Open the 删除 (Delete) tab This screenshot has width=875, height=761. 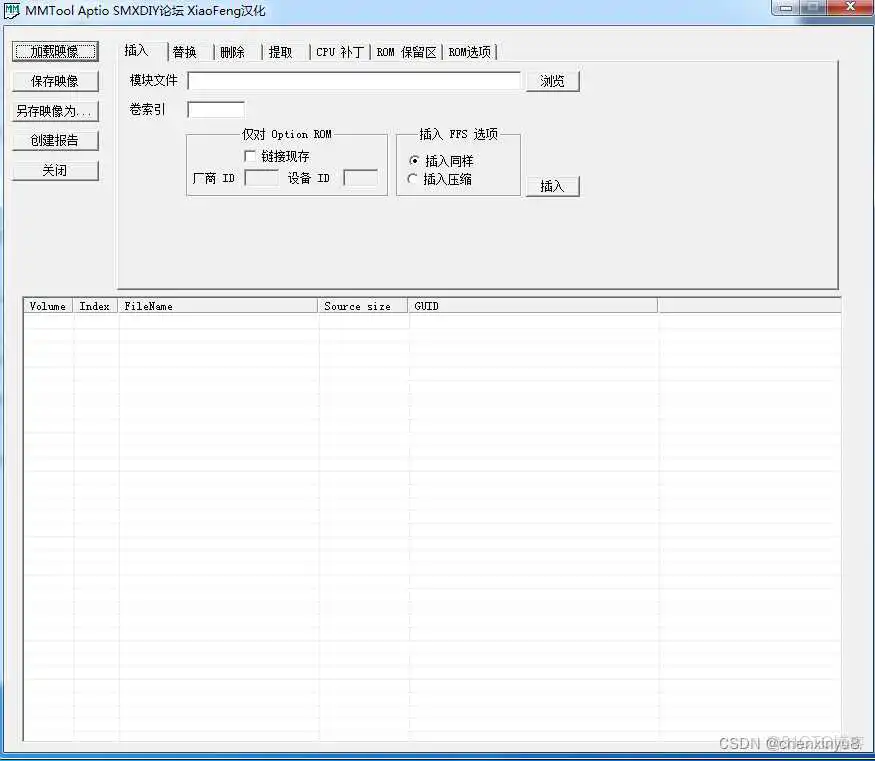coord(233,51)
